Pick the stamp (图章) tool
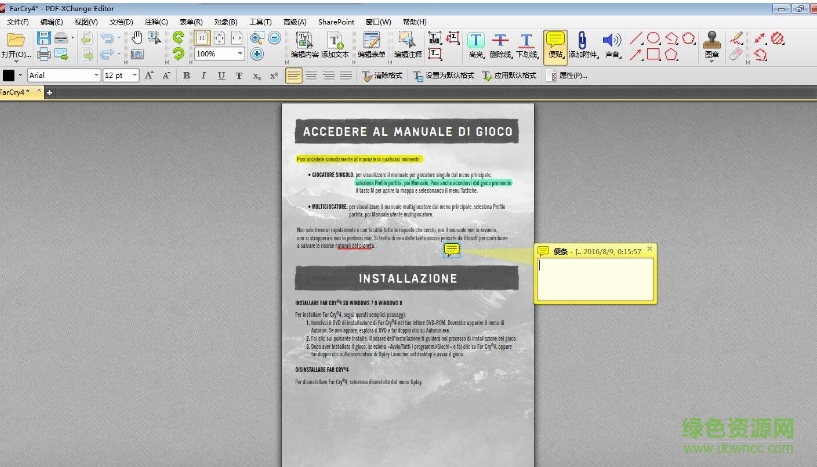817x467 pixels. pyautogui.click(x=711, y=43)
